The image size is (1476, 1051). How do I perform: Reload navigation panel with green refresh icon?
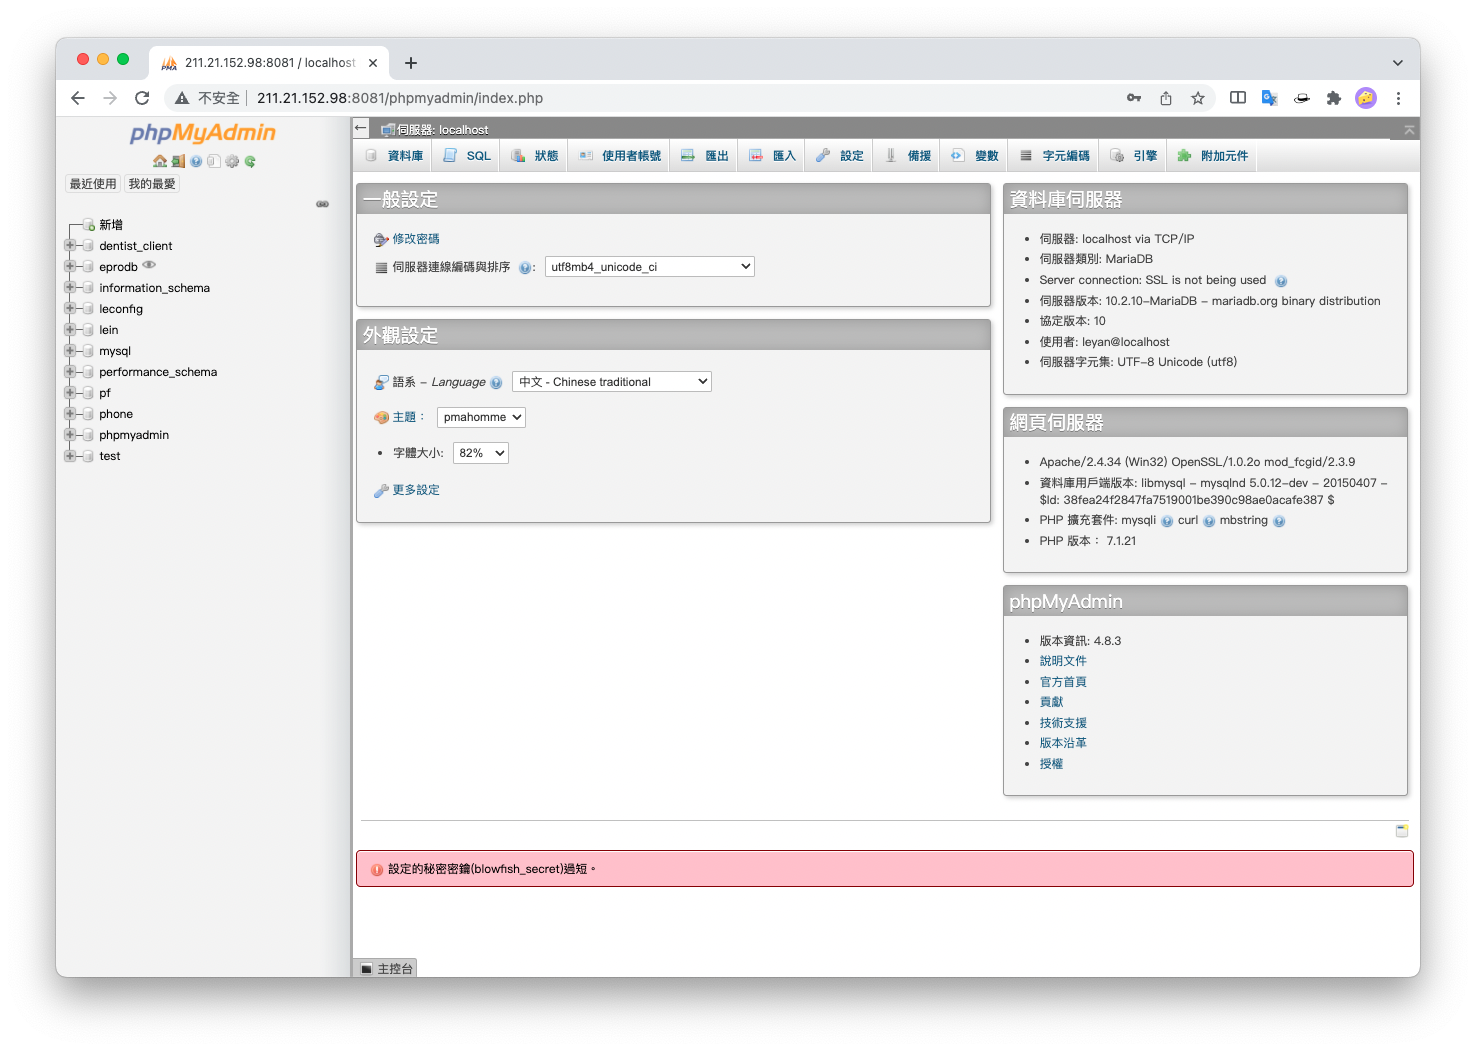(x=250, y=161)
